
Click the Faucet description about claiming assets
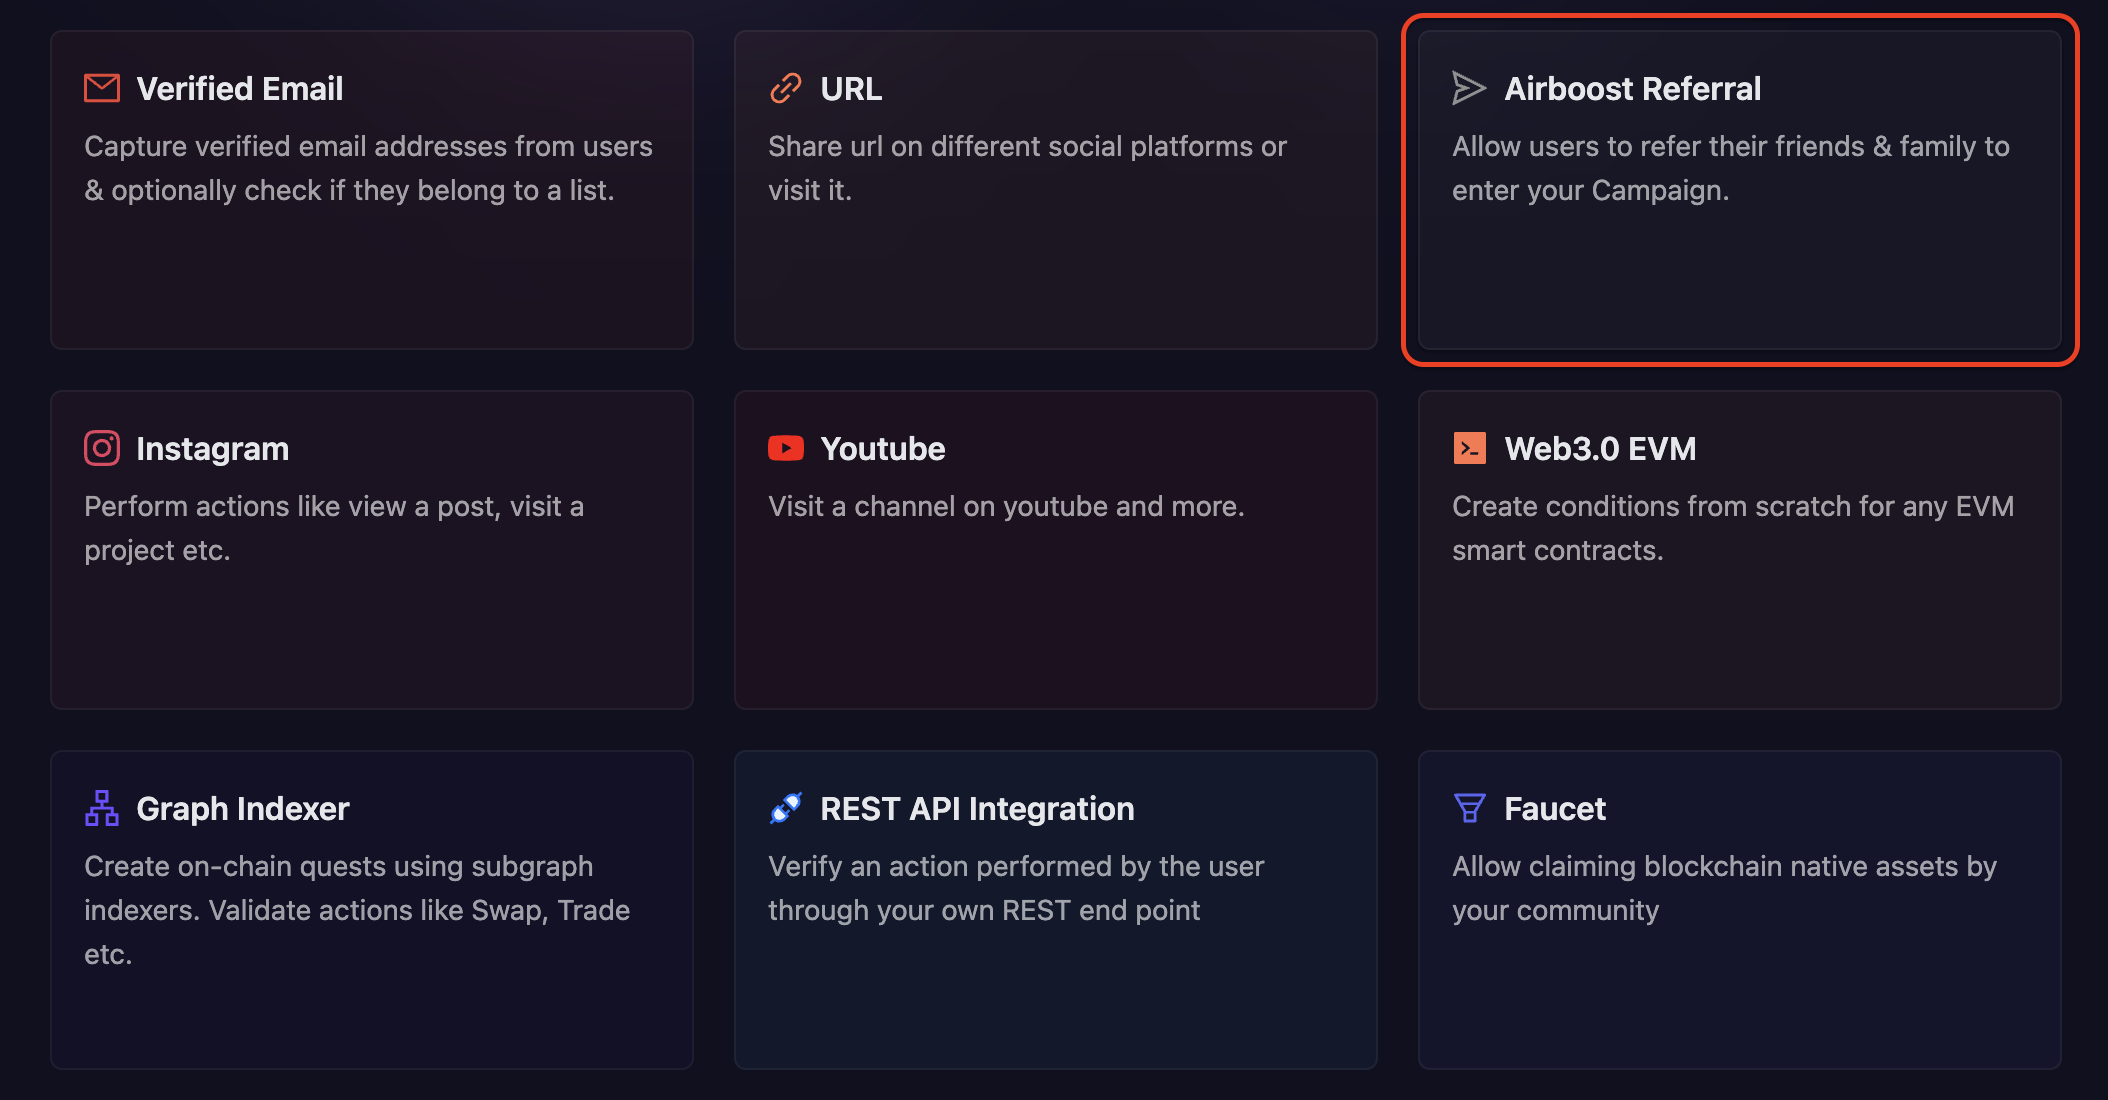pyautogui.click(x=1724, y=888)
